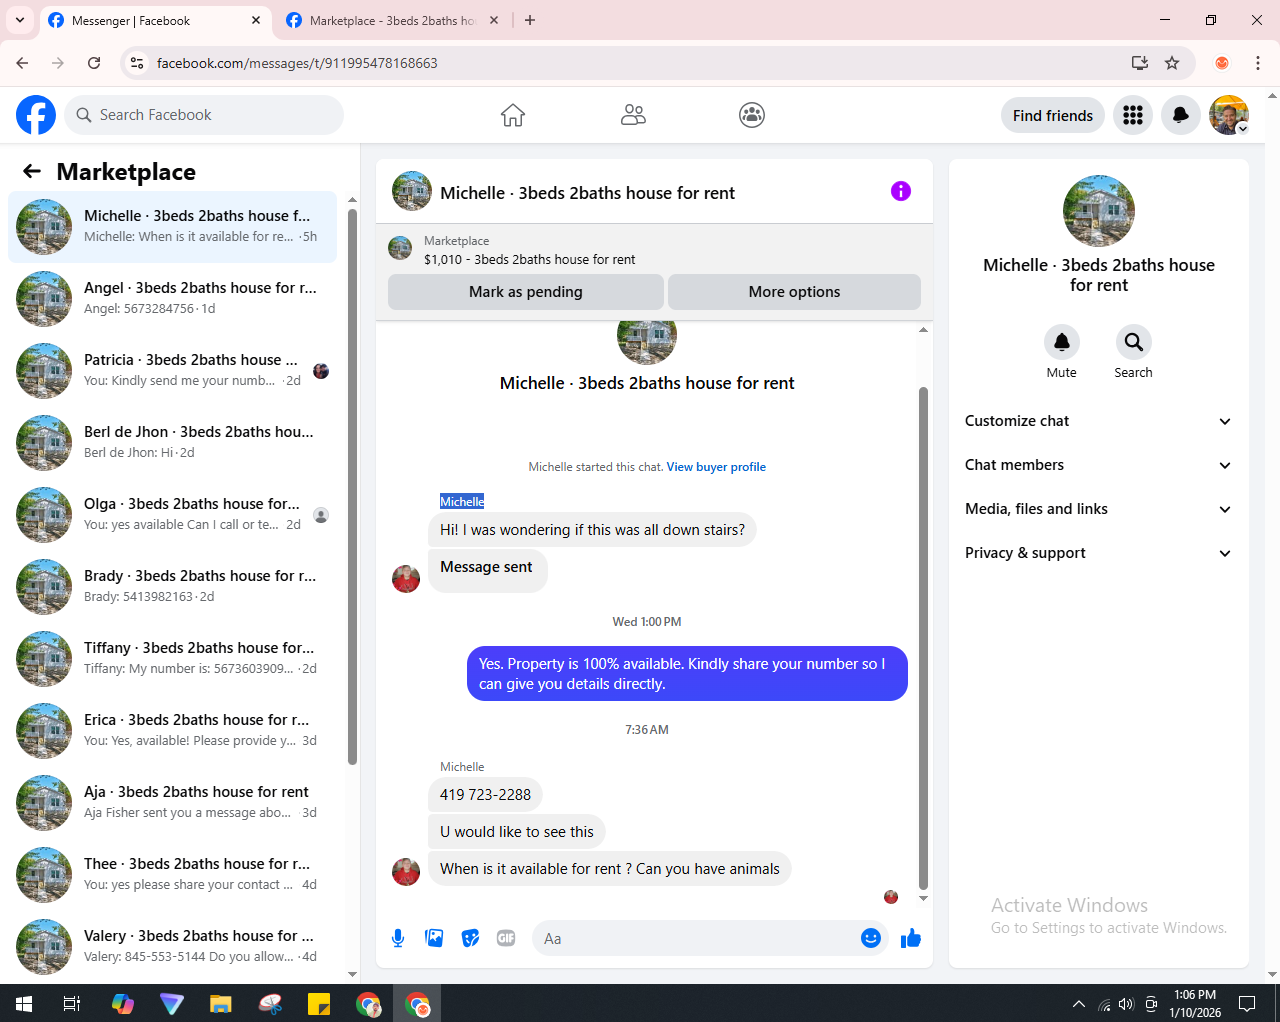View site information icon beside the URL
Screen dimensions: 1280x1022
[137, 63]
